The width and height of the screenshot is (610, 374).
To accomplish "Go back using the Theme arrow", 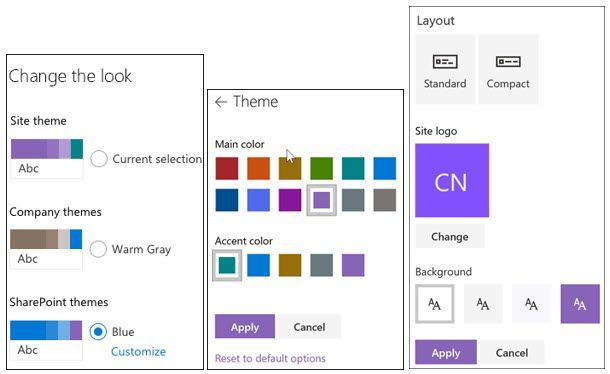I will [x=221, y=102].
